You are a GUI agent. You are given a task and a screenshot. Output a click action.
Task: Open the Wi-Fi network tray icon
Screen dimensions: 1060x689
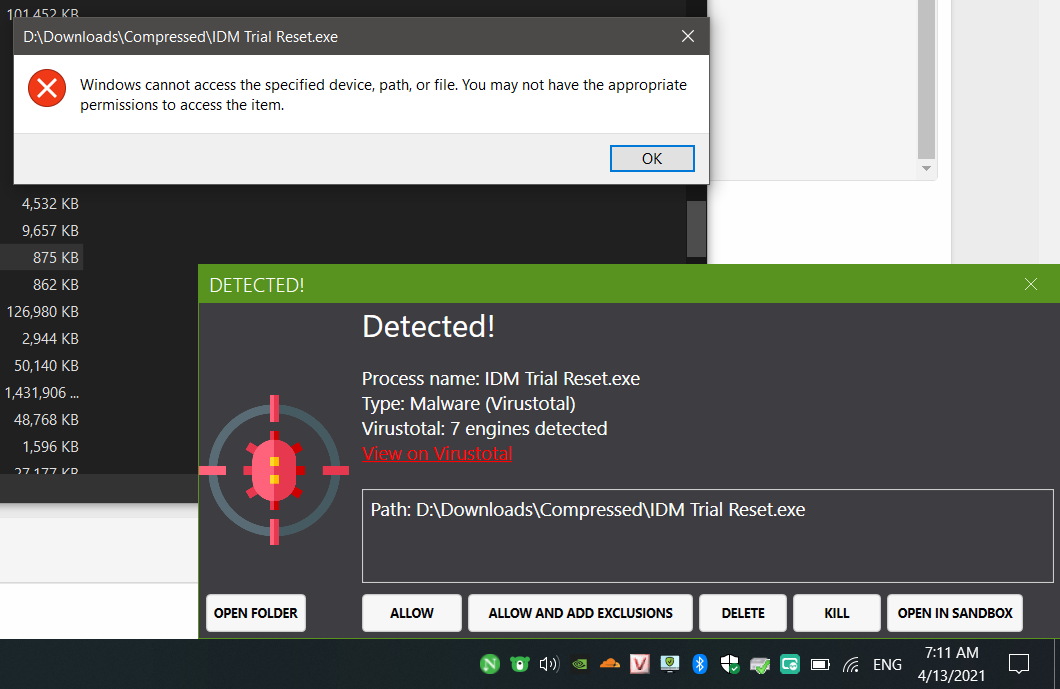pyautogui.click(x=850, y=665)
